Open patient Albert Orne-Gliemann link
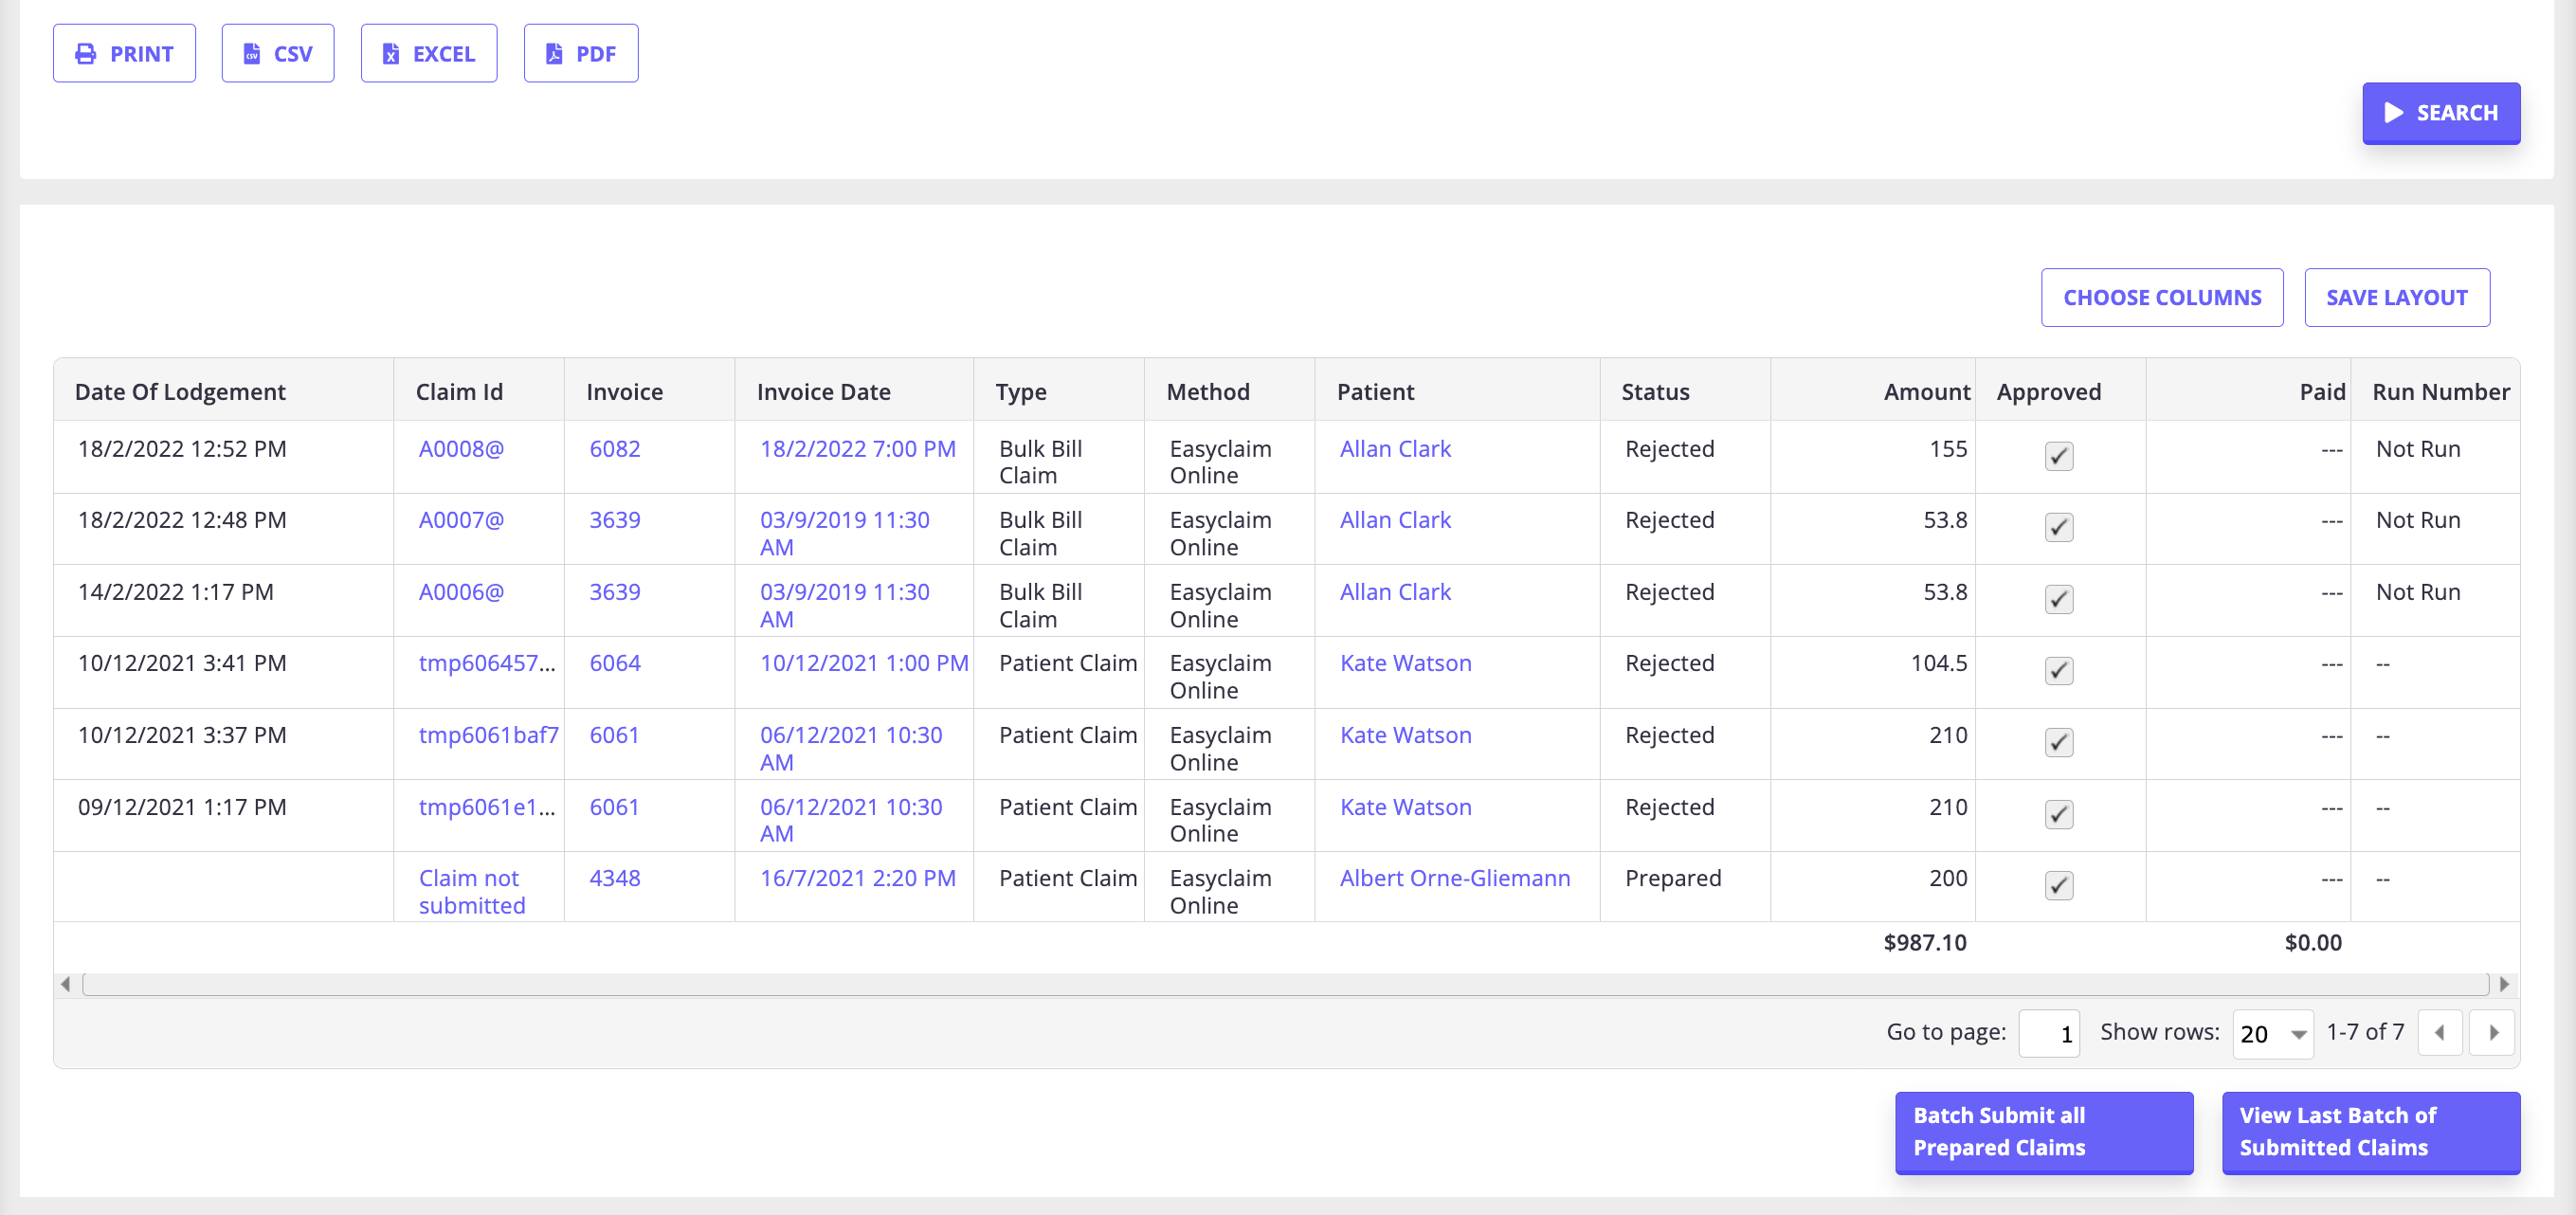Viewport: 2576px width, 1215px height. (1454, 878)
